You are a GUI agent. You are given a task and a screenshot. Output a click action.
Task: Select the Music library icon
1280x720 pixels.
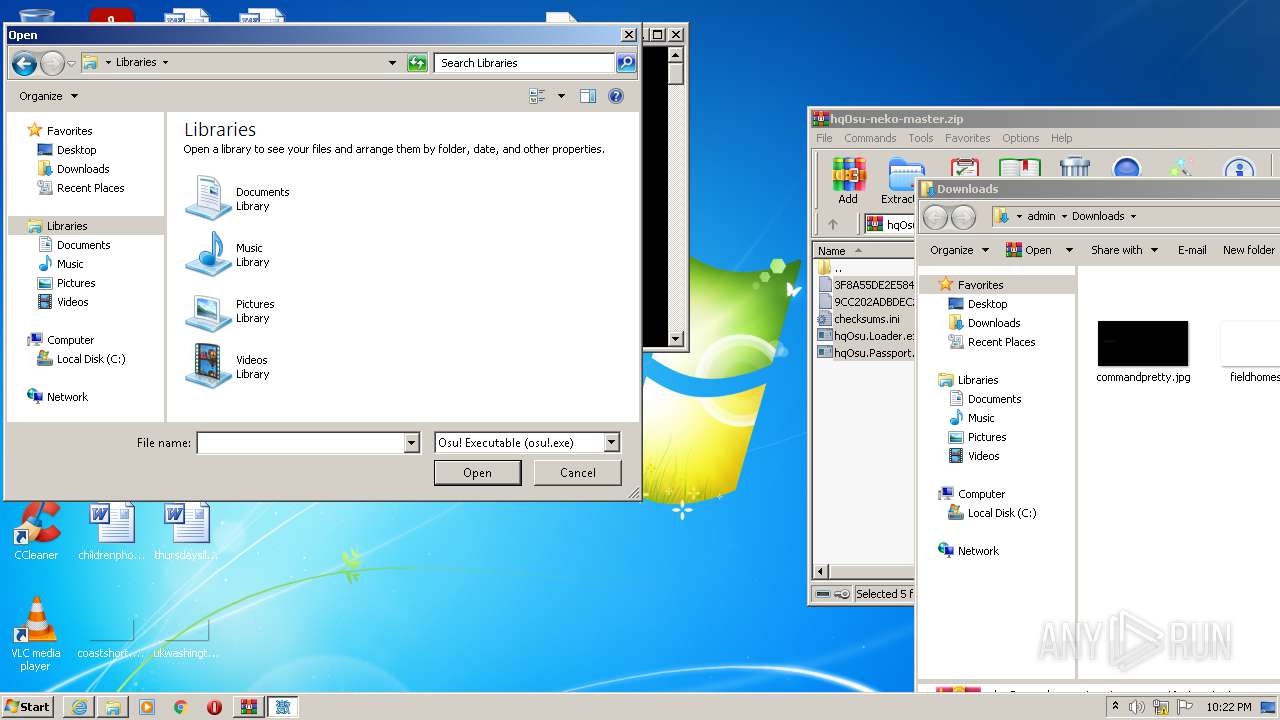[208, 254]
